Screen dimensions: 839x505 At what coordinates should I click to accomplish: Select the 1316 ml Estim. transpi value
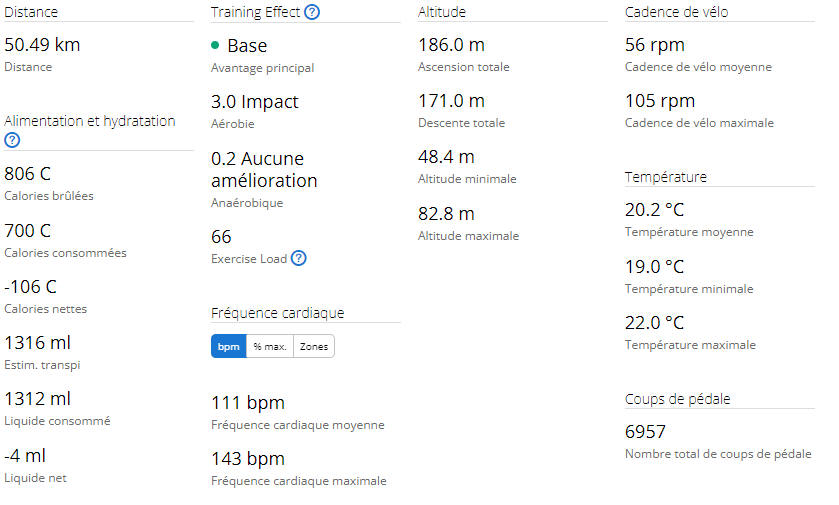click(x=37, y=342)
